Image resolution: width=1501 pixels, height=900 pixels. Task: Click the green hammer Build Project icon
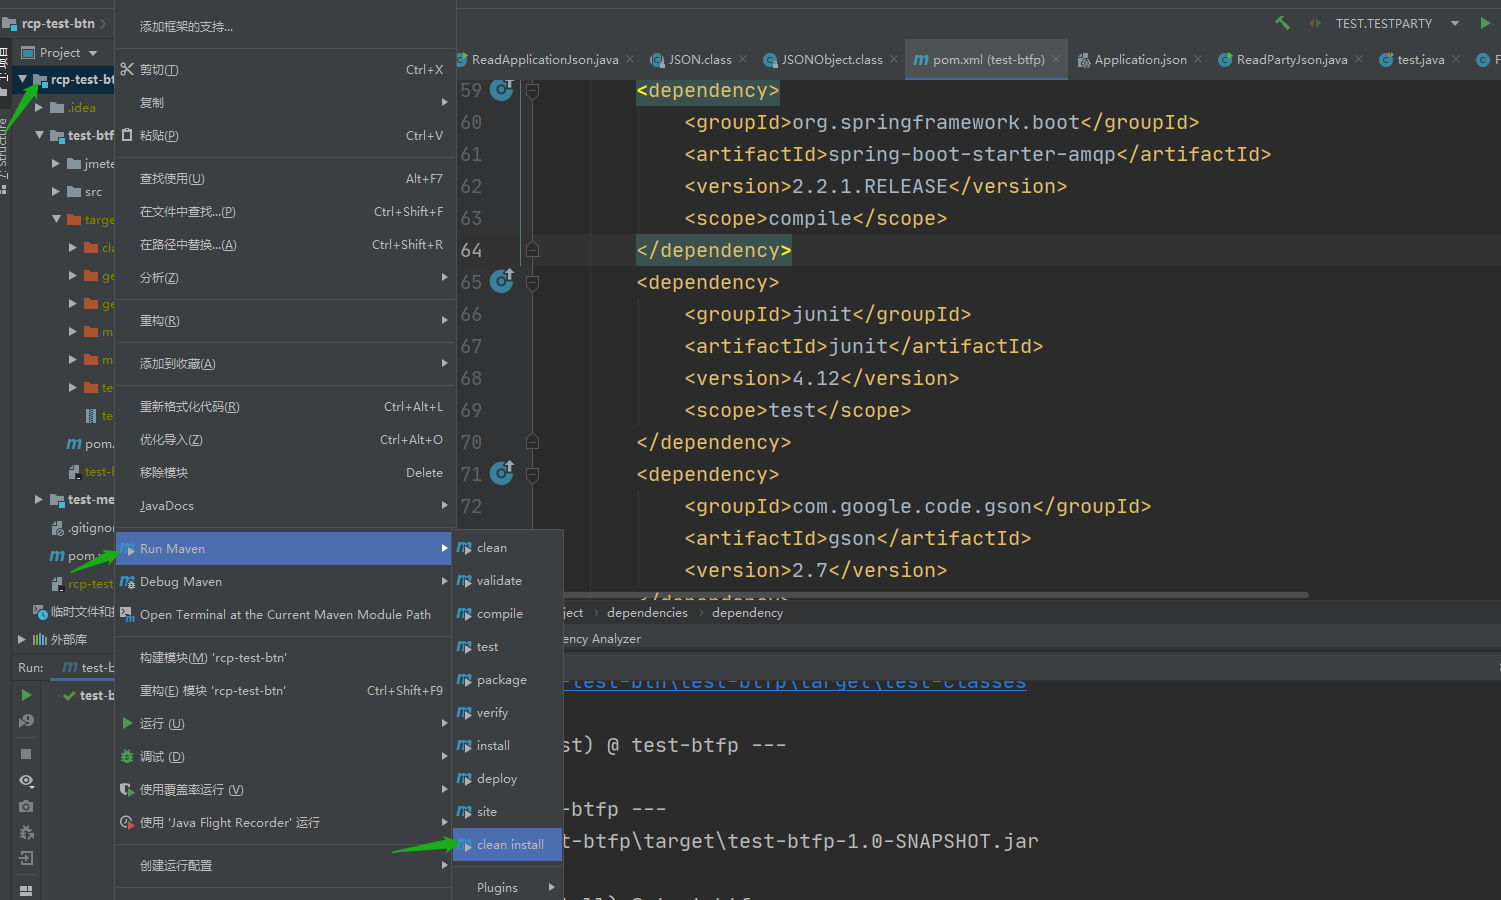(1282, 23)
